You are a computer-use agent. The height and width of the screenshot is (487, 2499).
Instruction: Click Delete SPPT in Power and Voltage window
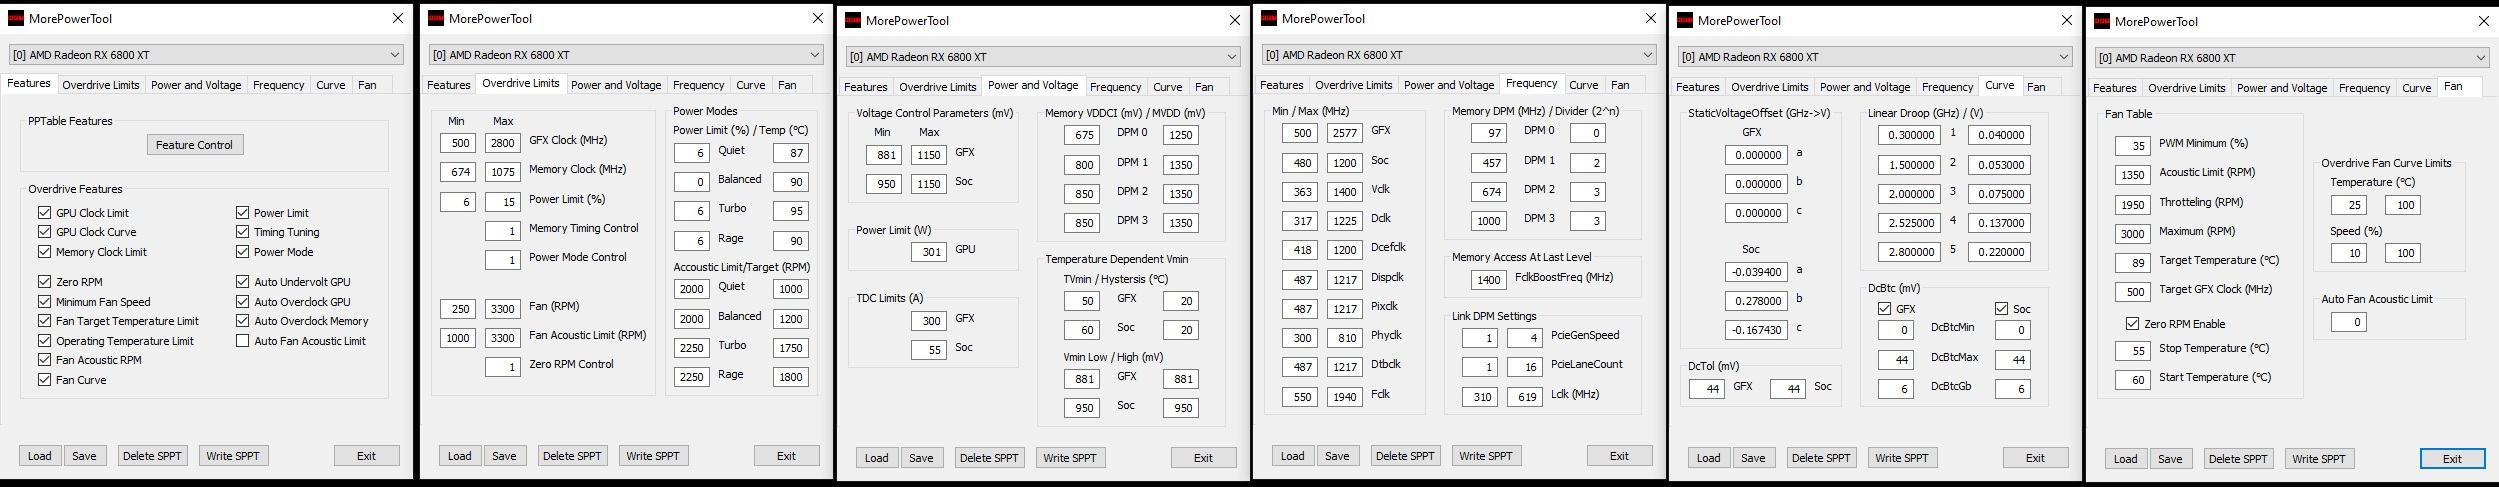tap(989, 458)
